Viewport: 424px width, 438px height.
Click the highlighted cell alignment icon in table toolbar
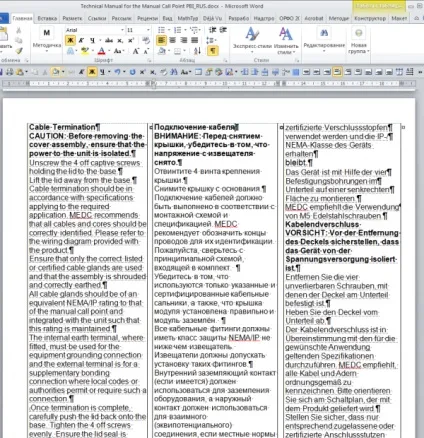click(337, 72)
